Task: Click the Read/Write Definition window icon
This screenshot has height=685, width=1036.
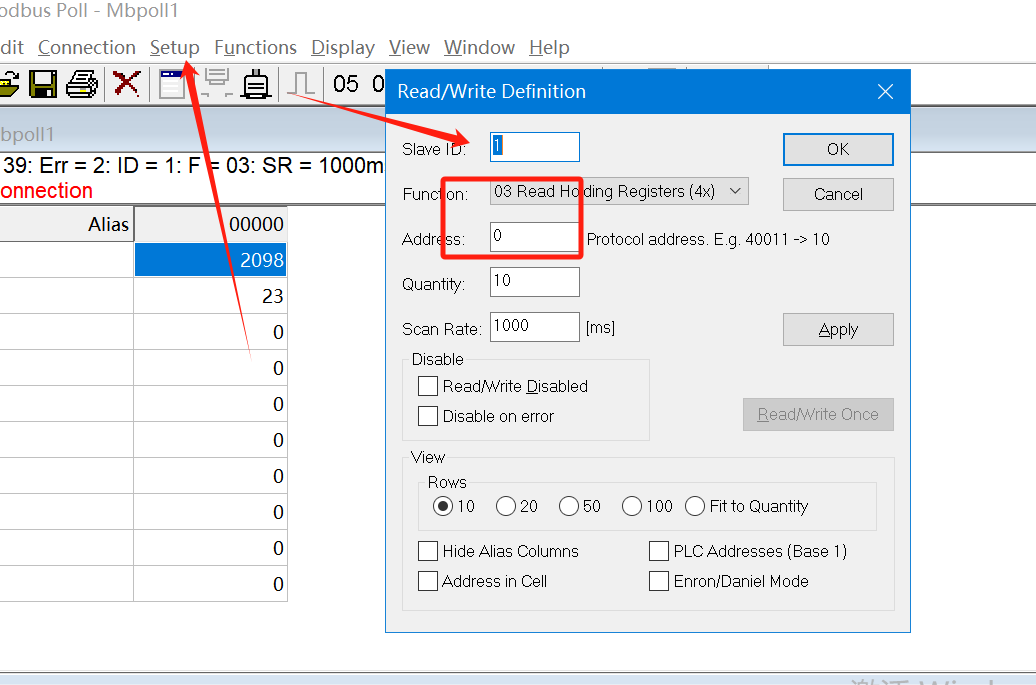Action: 172,84
